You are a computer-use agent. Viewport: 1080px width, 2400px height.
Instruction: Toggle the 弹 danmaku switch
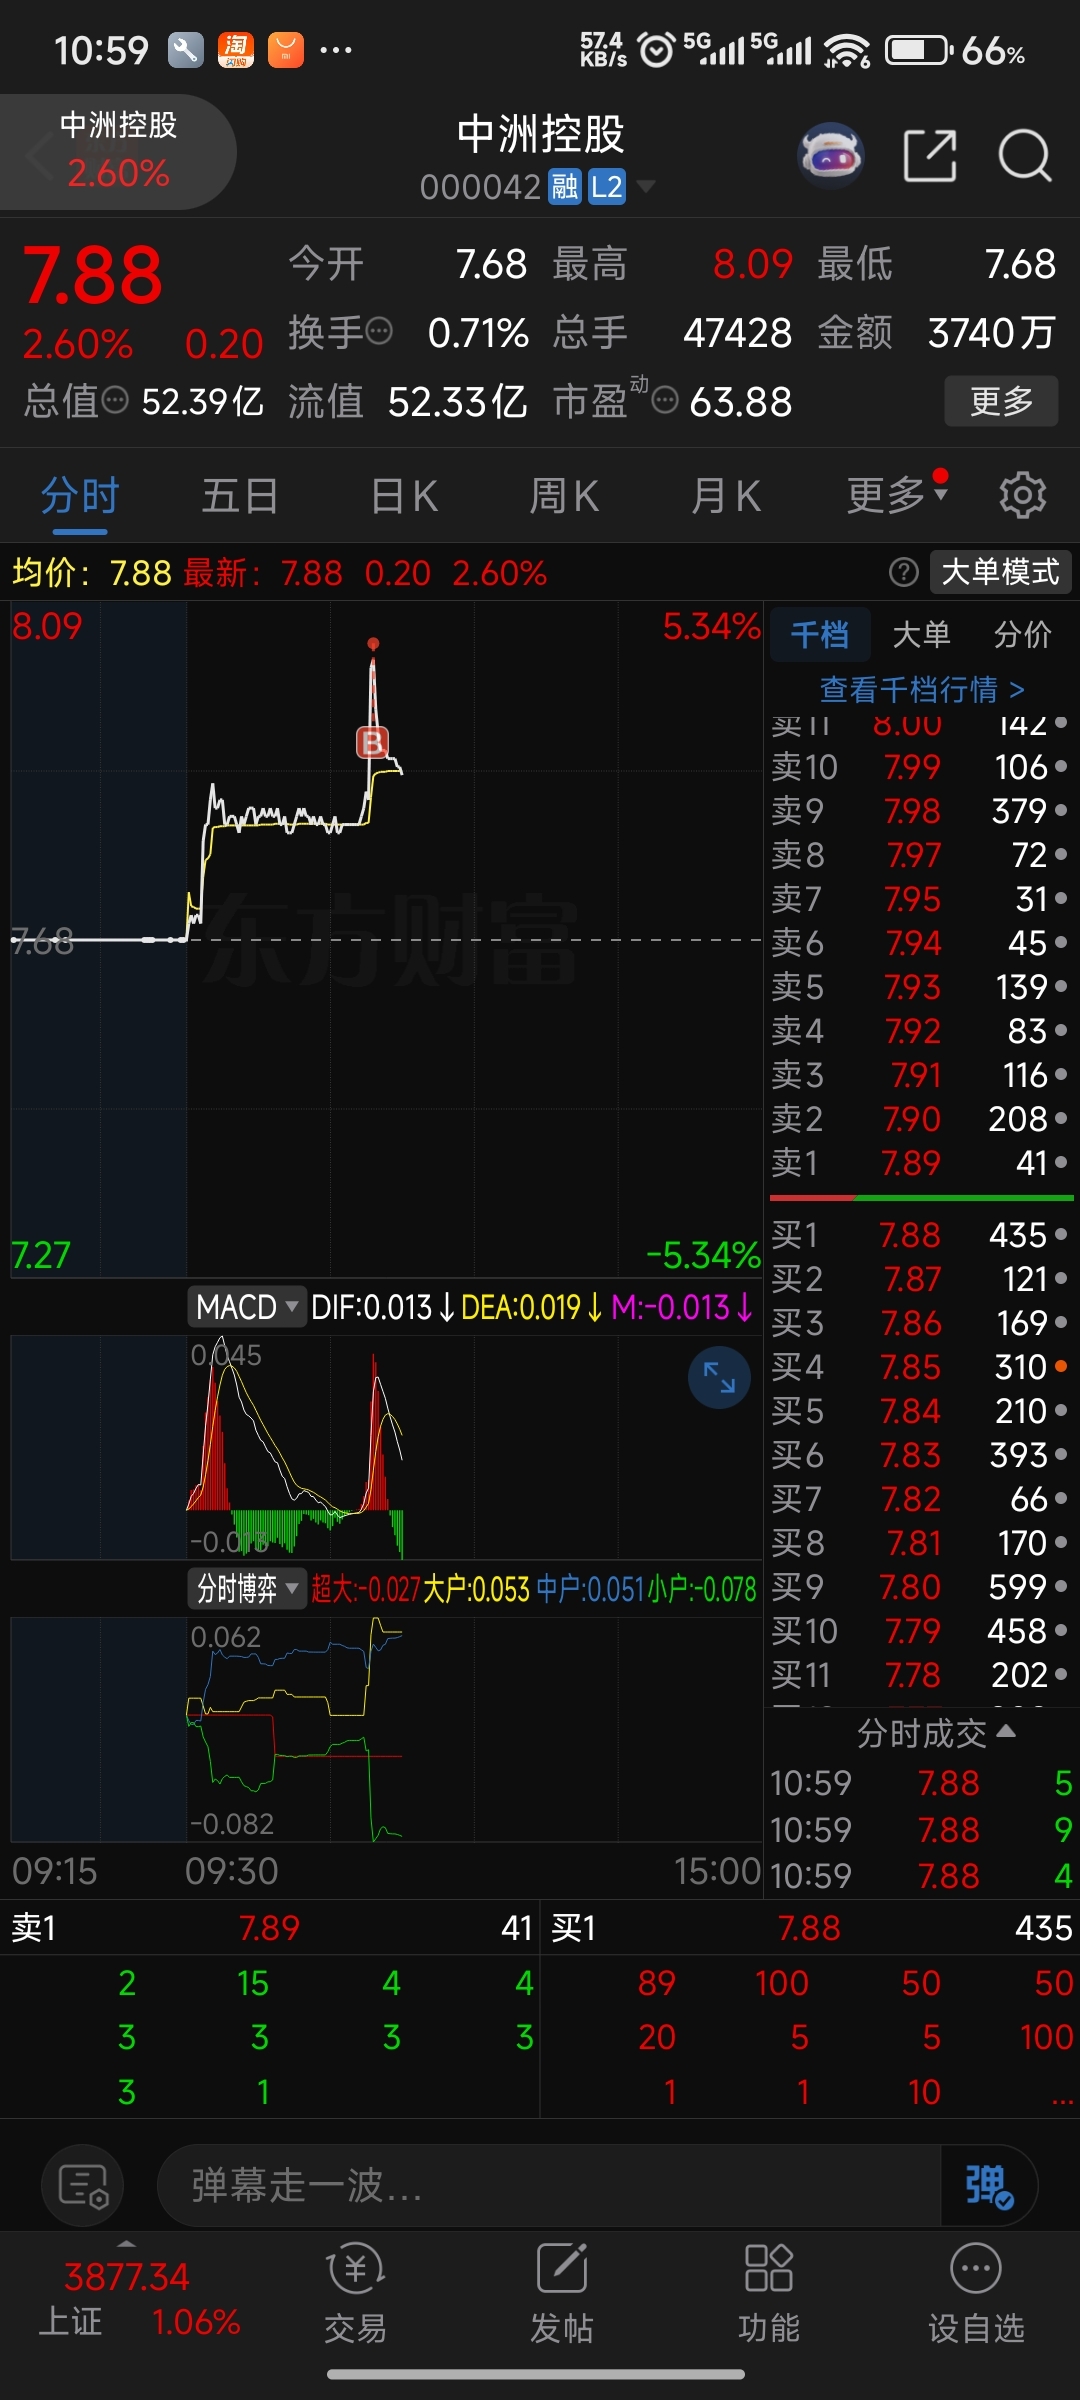[989, 2185]
